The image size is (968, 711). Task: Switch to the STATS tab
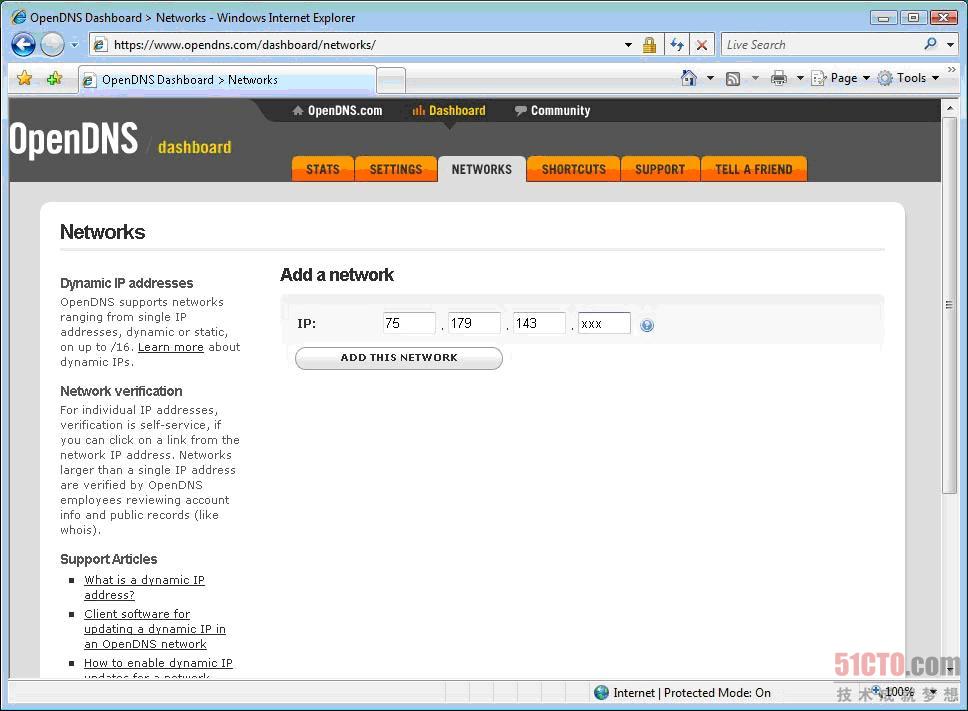pyautogui.click(x=323, y=169)
